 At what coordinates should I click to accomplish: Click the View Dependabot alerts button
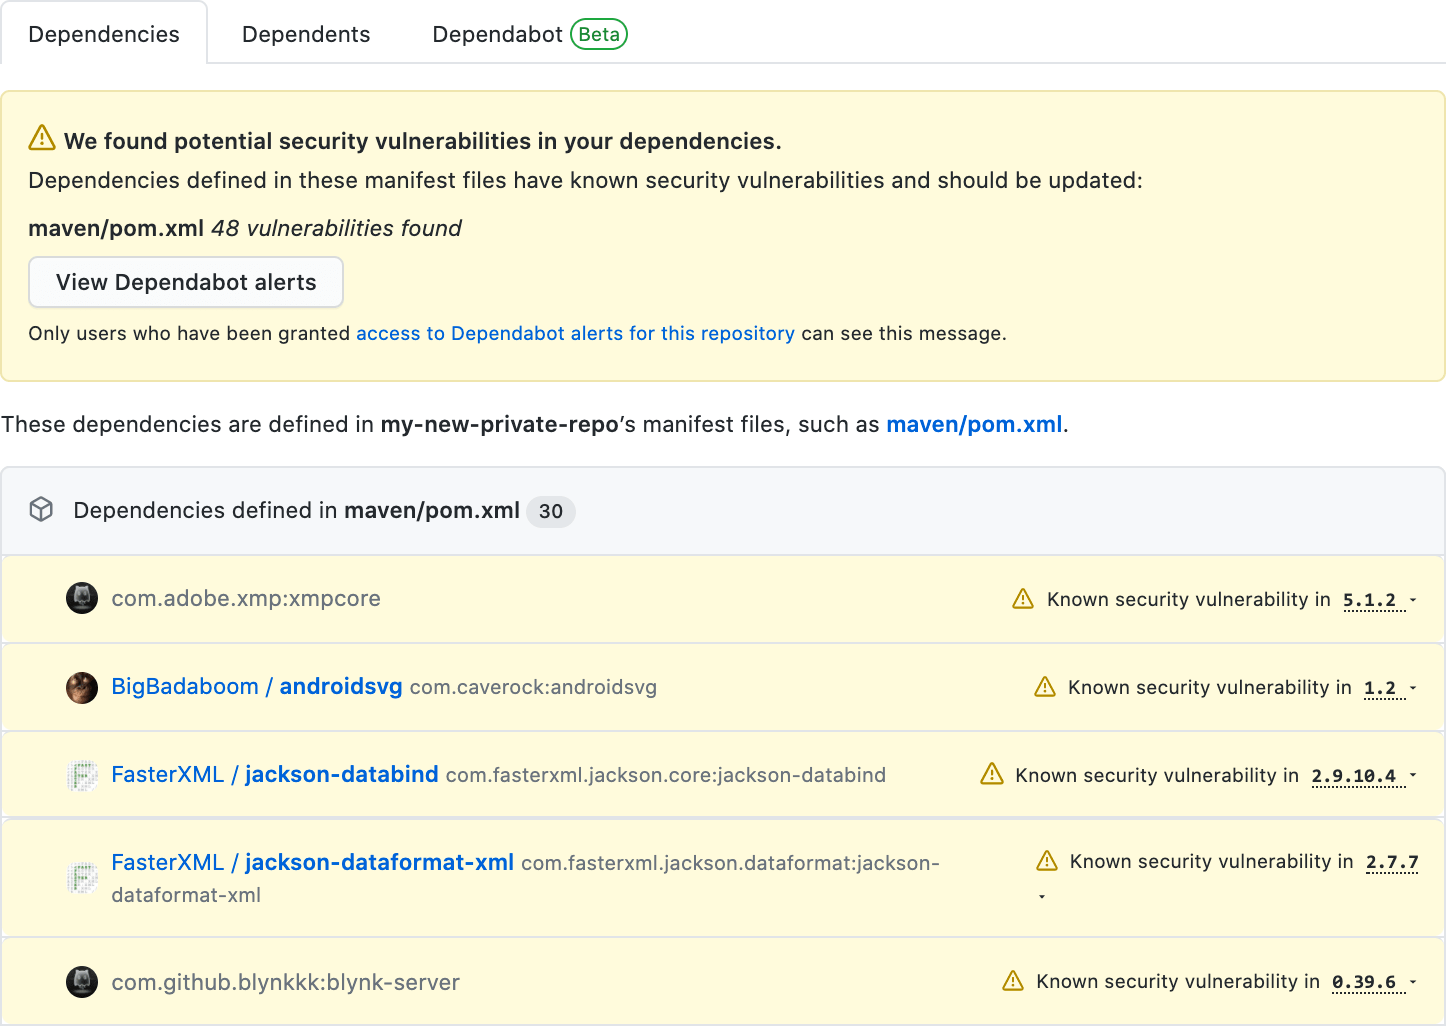pyautogui.click(x=185, y=282)
